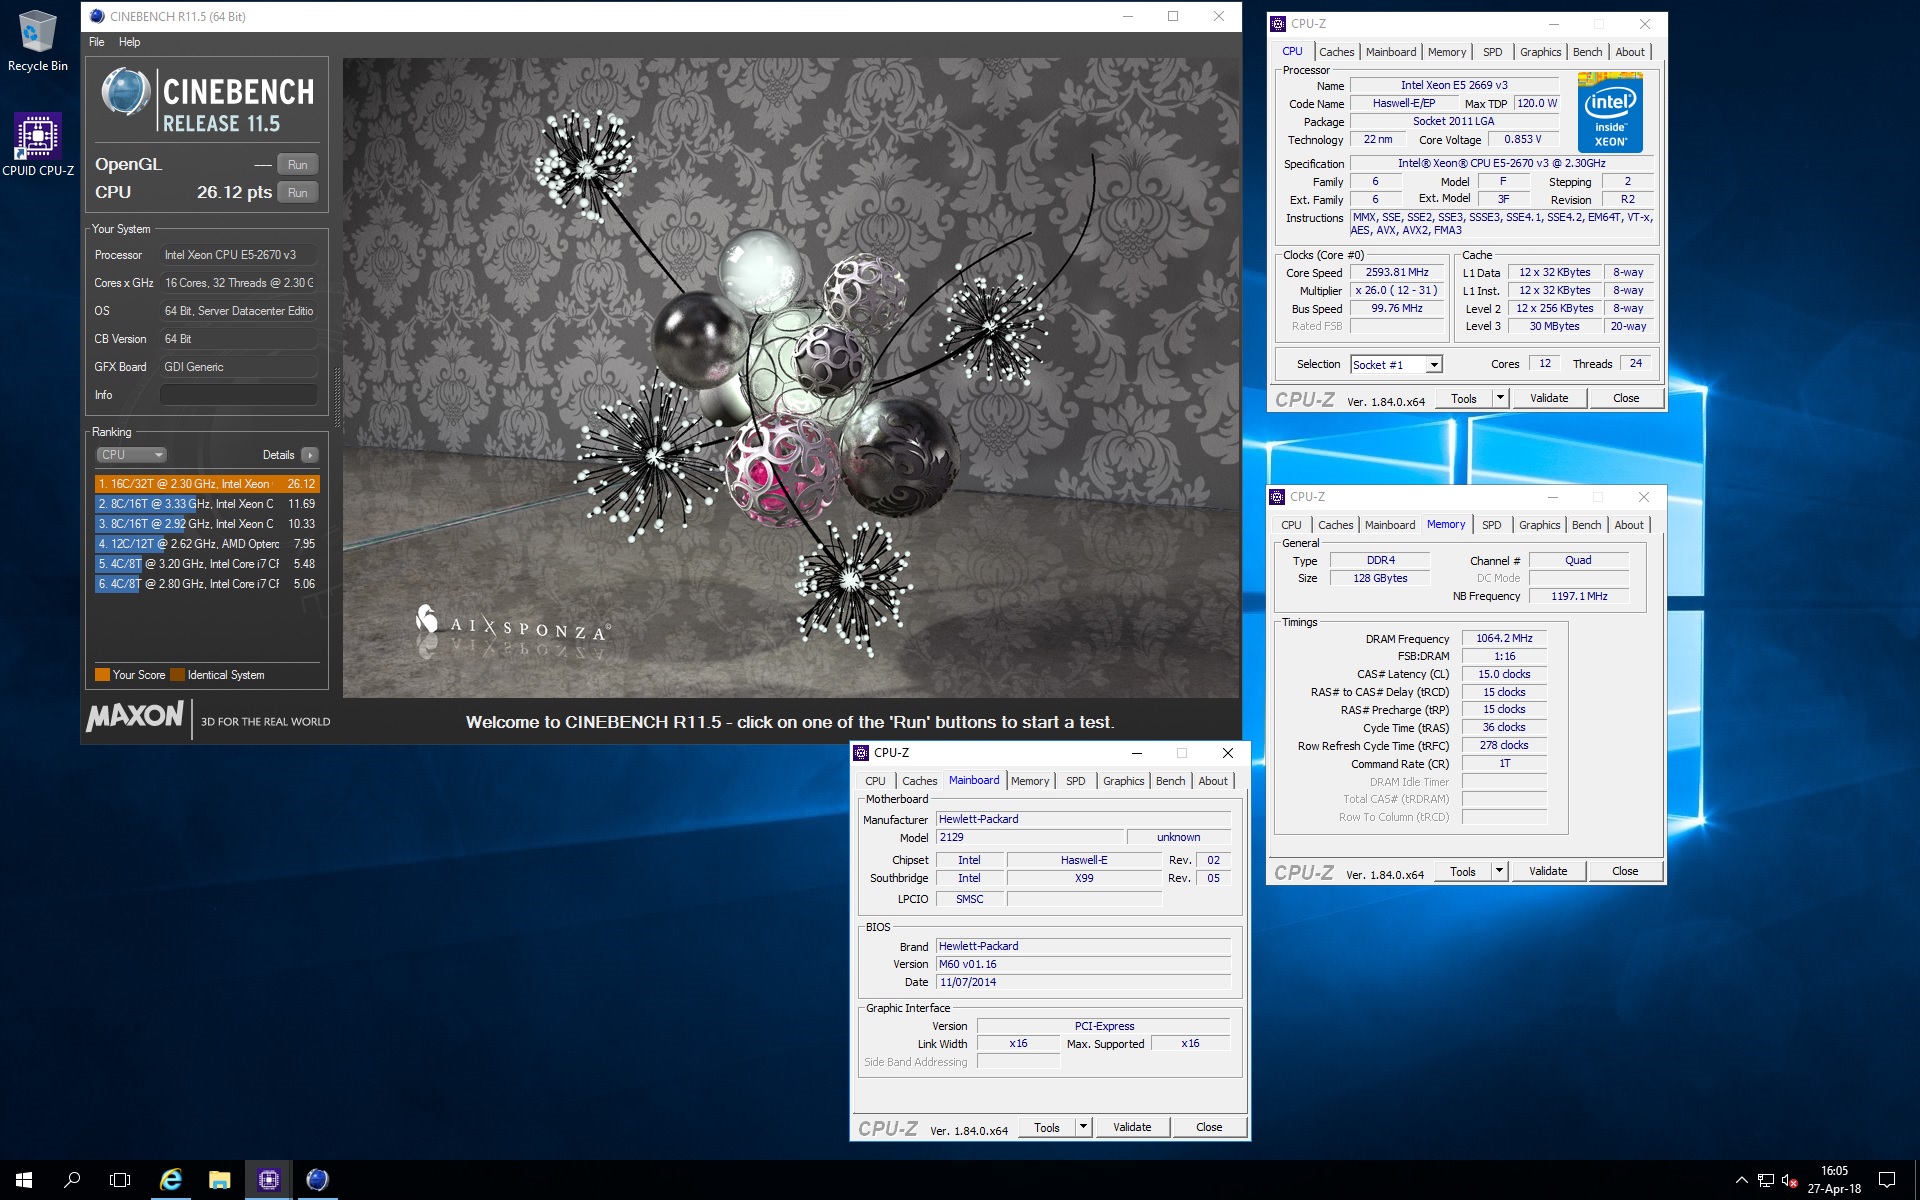Click Tools button in top CPU-Z window
This screenshot has height=1200, width=1920.
(x=1464, y=398)
